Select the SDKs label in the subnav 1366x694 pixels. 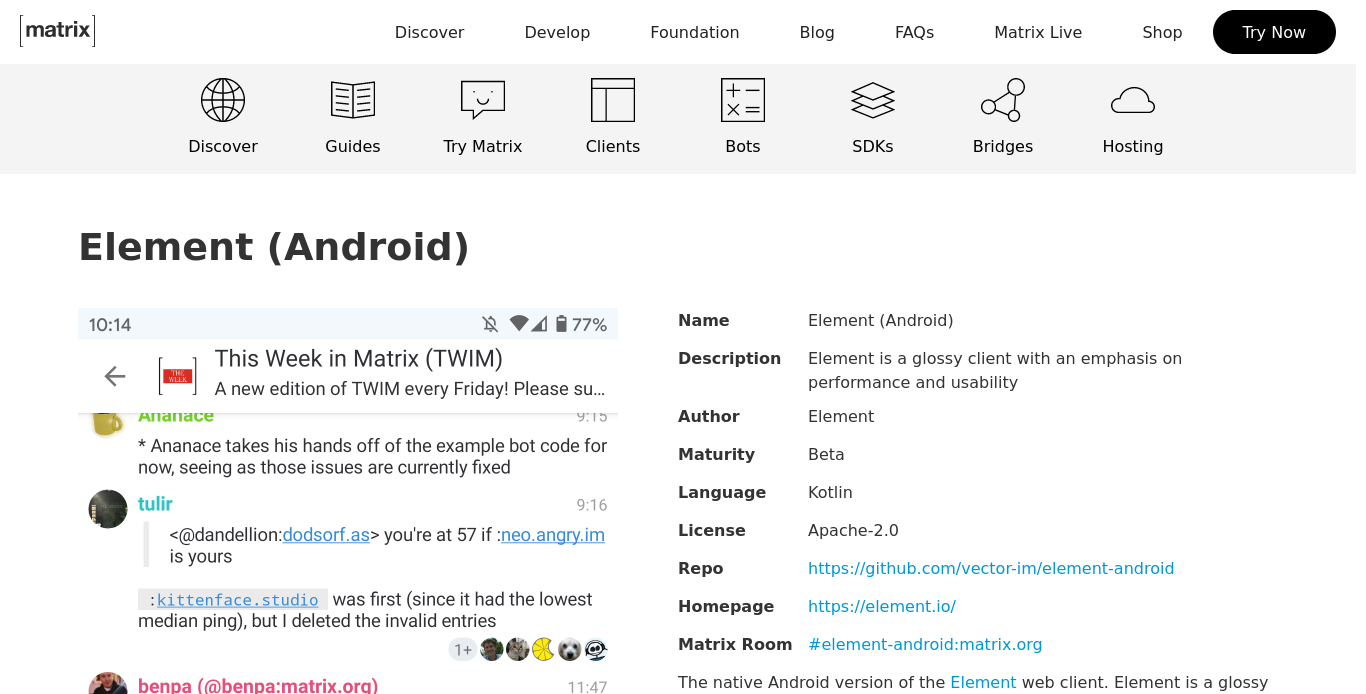(873, 146)
